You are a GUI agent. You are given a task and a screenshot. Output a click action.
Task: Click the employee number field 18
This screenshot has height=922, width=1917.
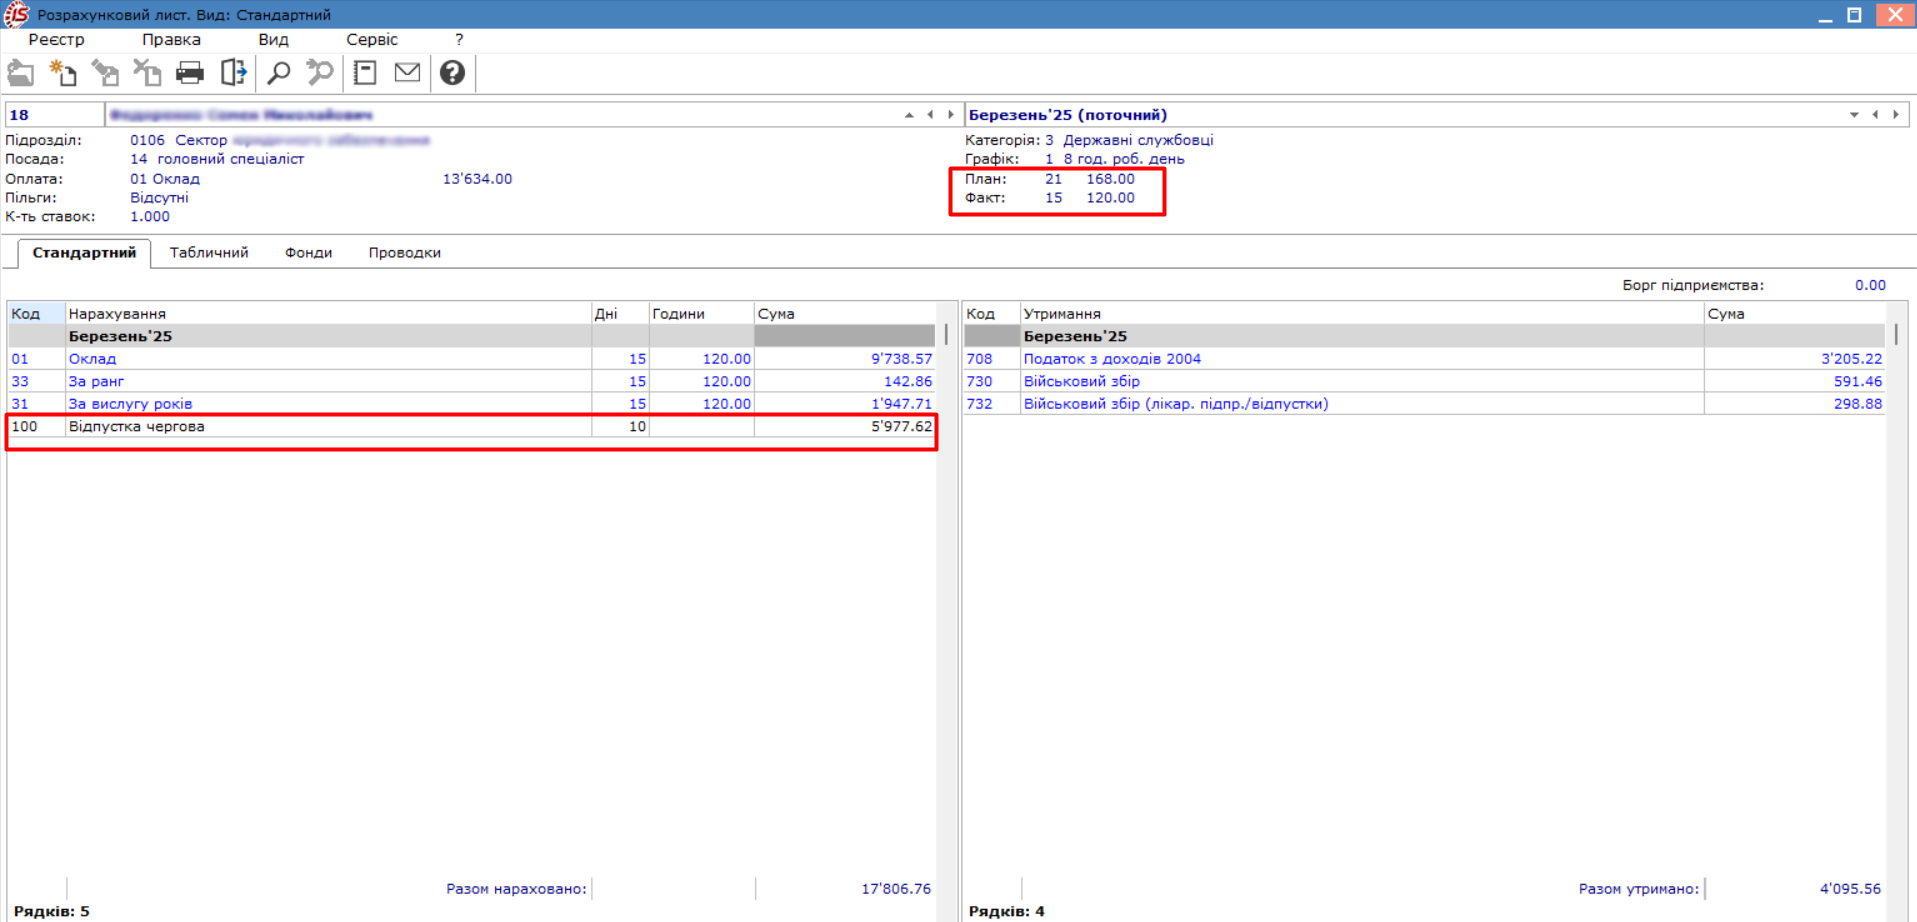(x=54, y=115)
